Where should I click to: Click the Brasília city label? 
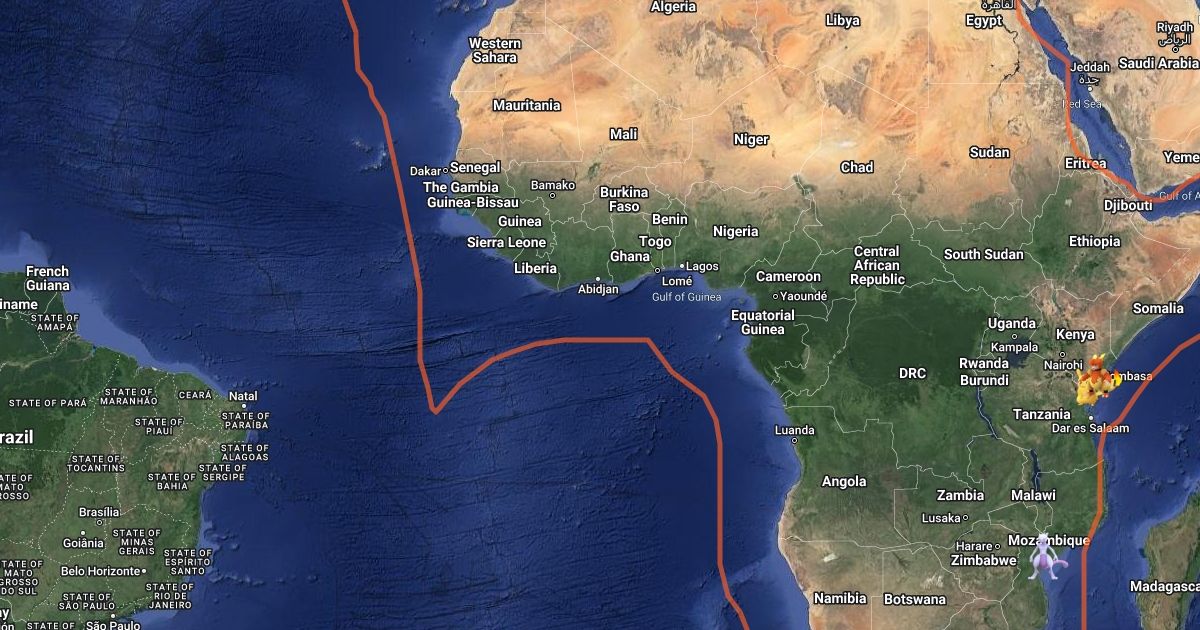(x=99, y=512)
